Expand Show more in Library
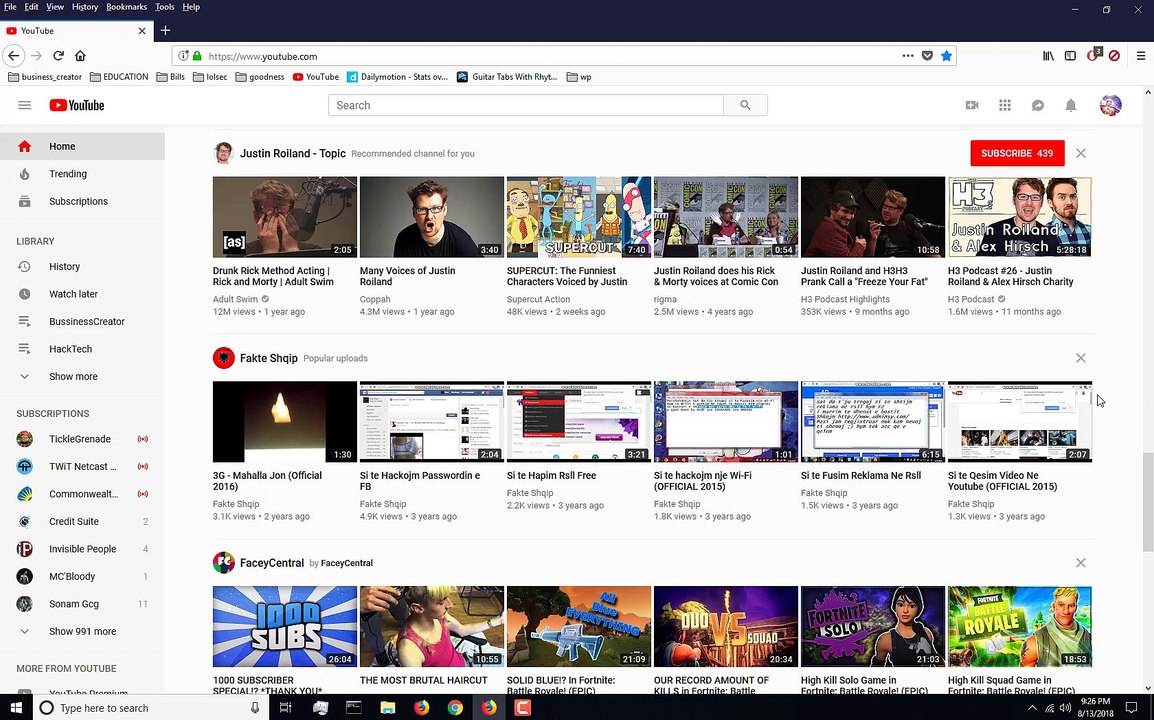The width and height of the screenshot is (1154, 720). (x=82, y=376)
